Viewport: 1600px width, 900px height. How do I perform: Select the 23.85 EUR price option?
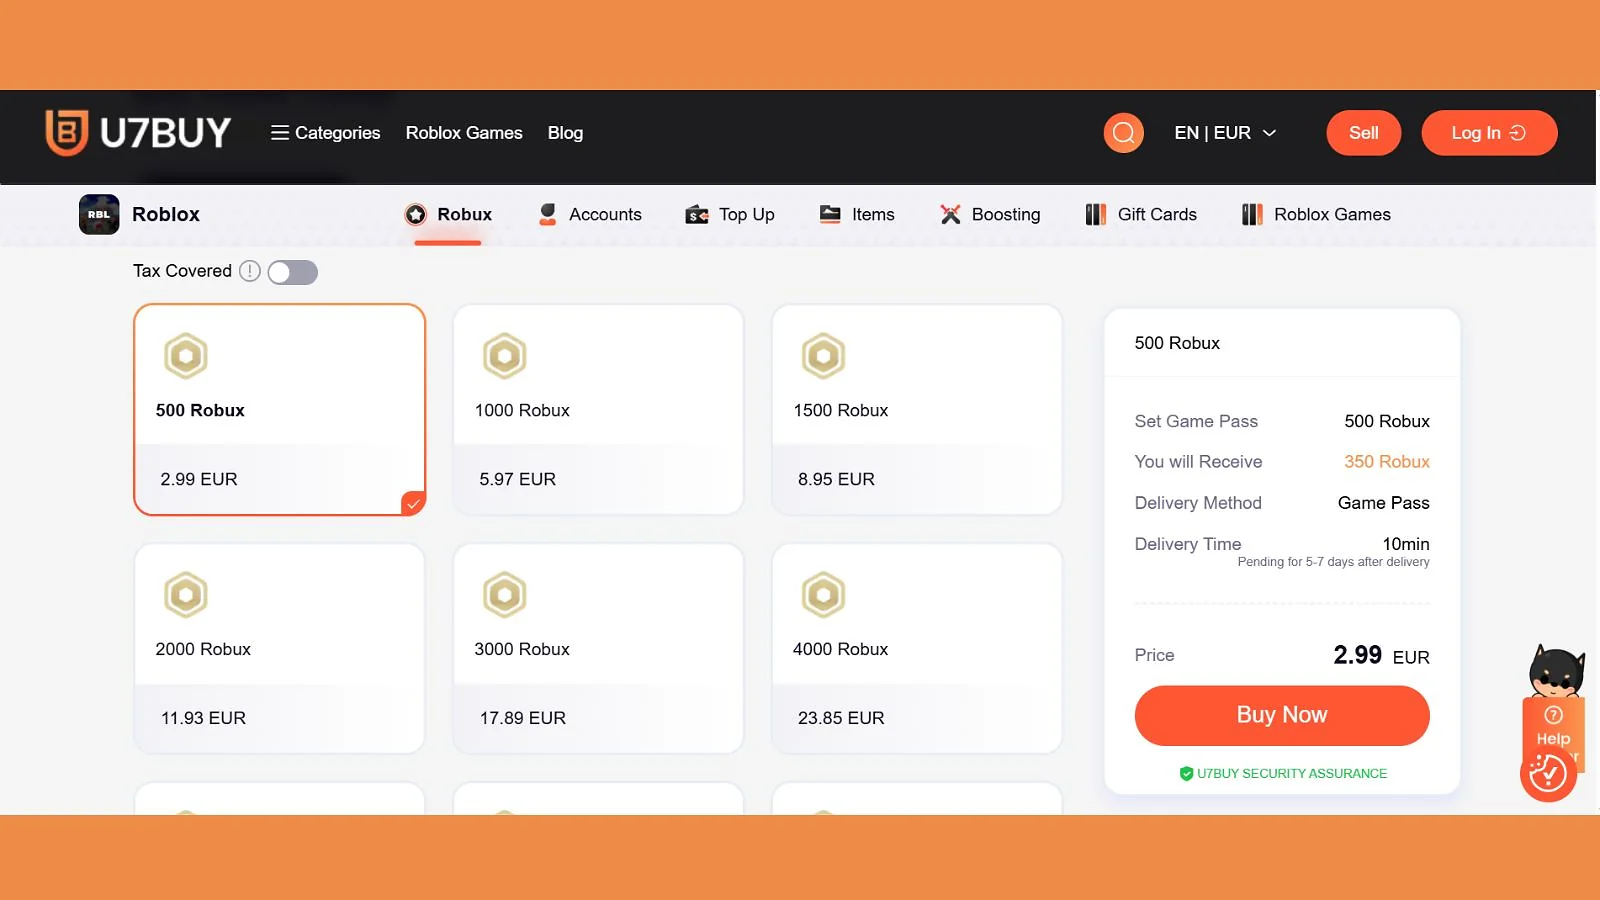(x=841, y=718)
